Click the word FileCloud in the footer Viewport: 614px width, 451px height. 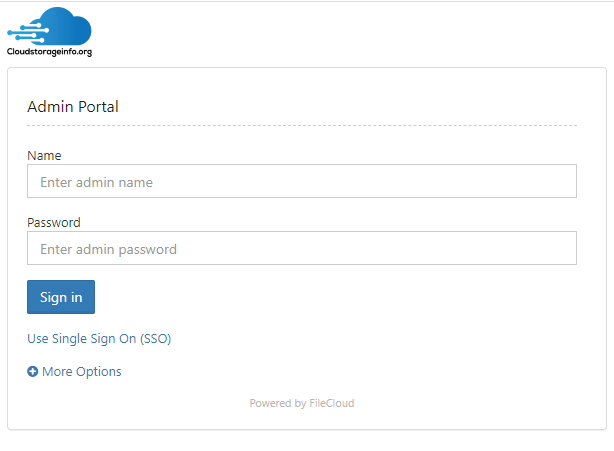point(332,403)
